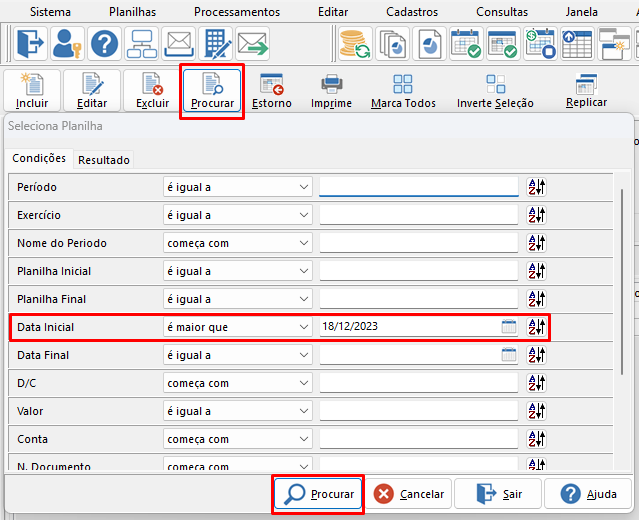Toggle sort for Data Final row

536,355
